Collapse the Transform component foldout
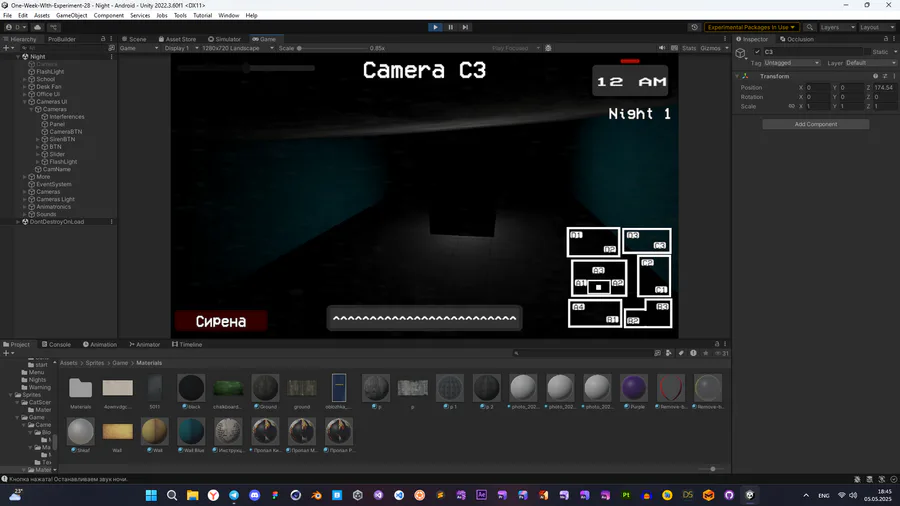Viewport: 900px width, 506px height. coord(737,76)
